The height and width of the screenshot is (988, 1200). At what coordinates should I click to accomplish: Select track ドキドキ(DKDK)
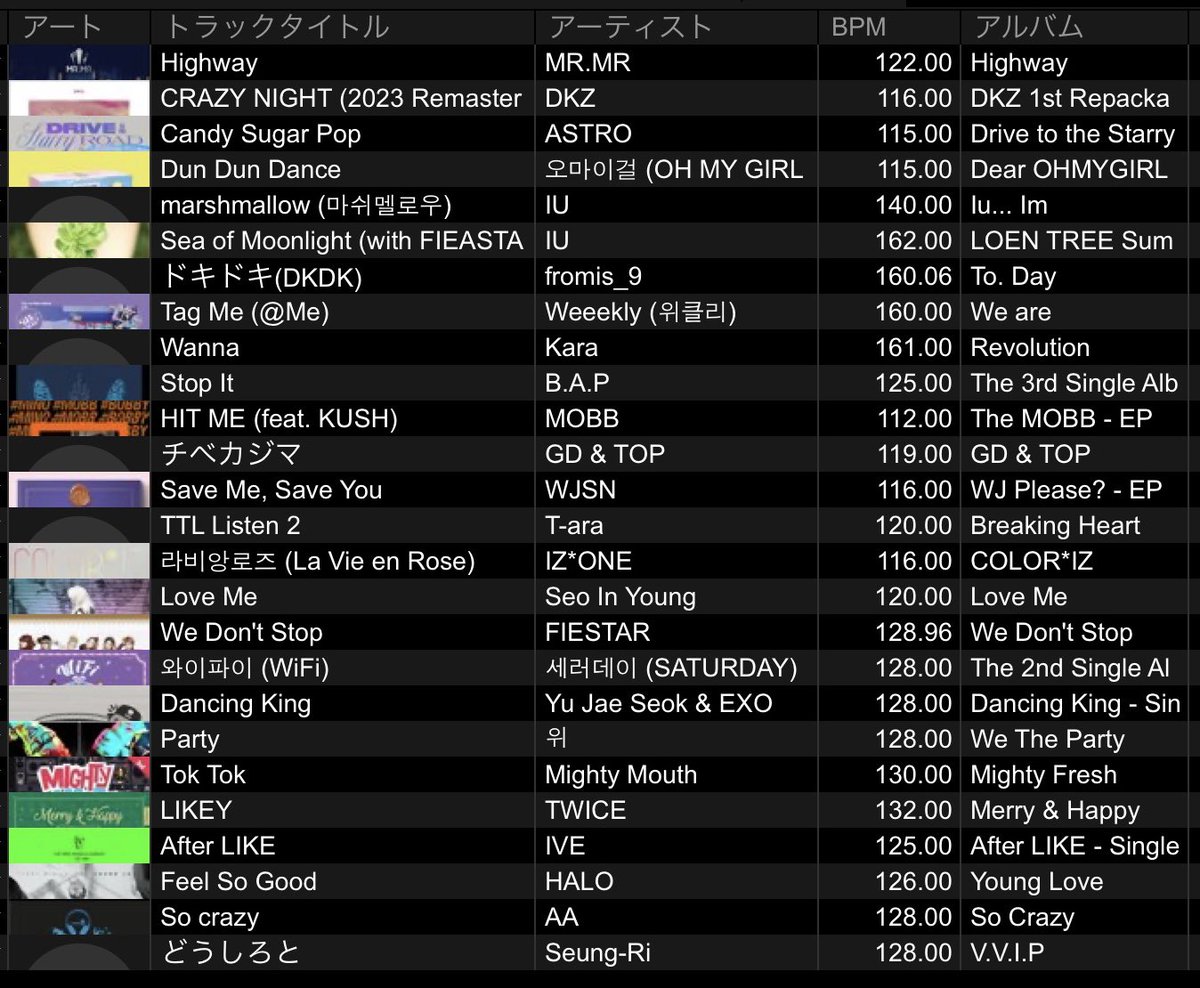[261, 277]
